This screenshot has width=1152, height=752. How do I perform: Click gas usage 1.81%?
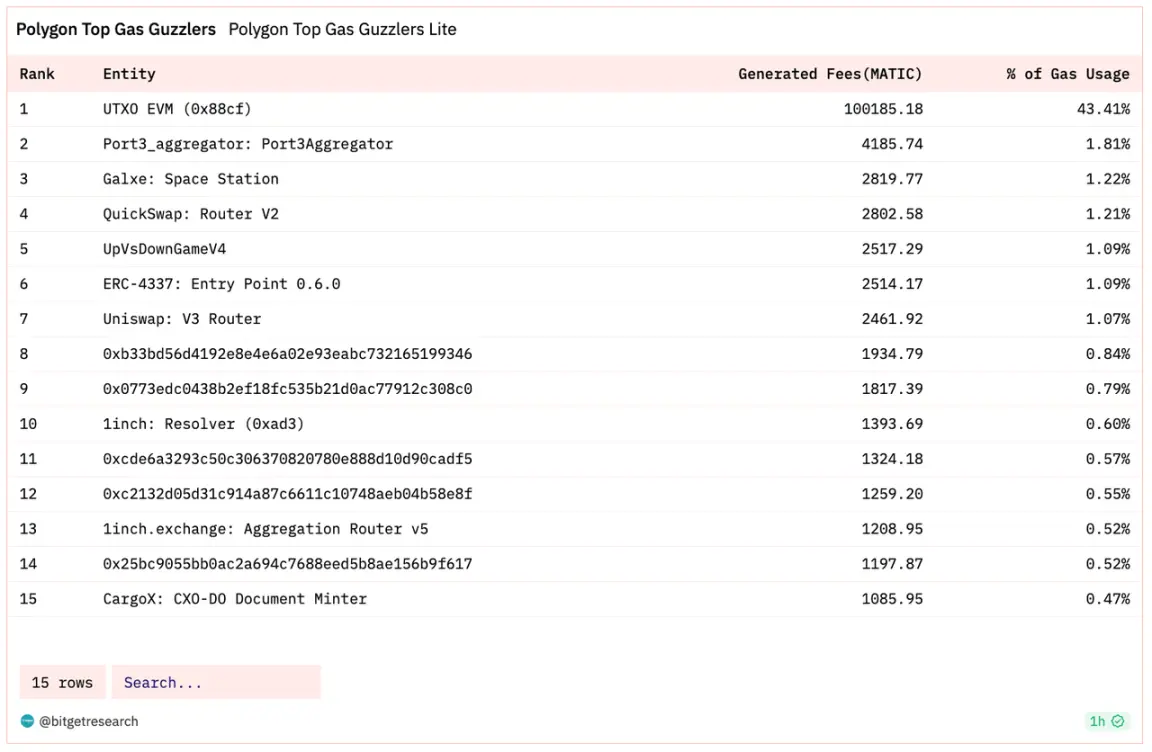(x=1108, y=144)
